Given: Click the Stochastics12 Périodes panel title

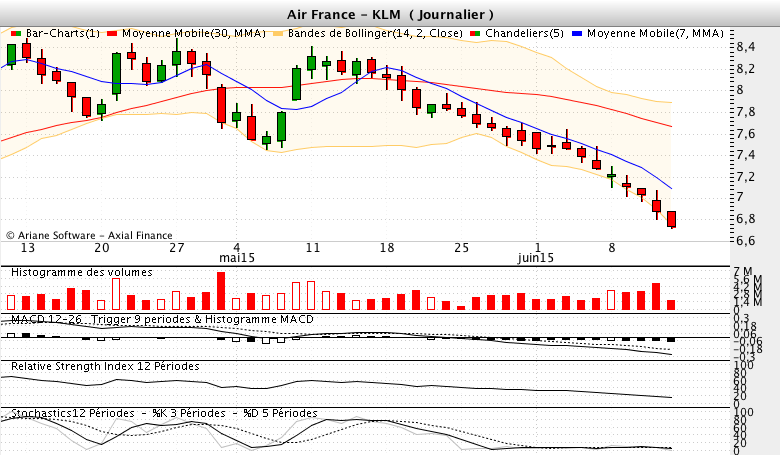Looking at the screenshot, I should point(164,413).
